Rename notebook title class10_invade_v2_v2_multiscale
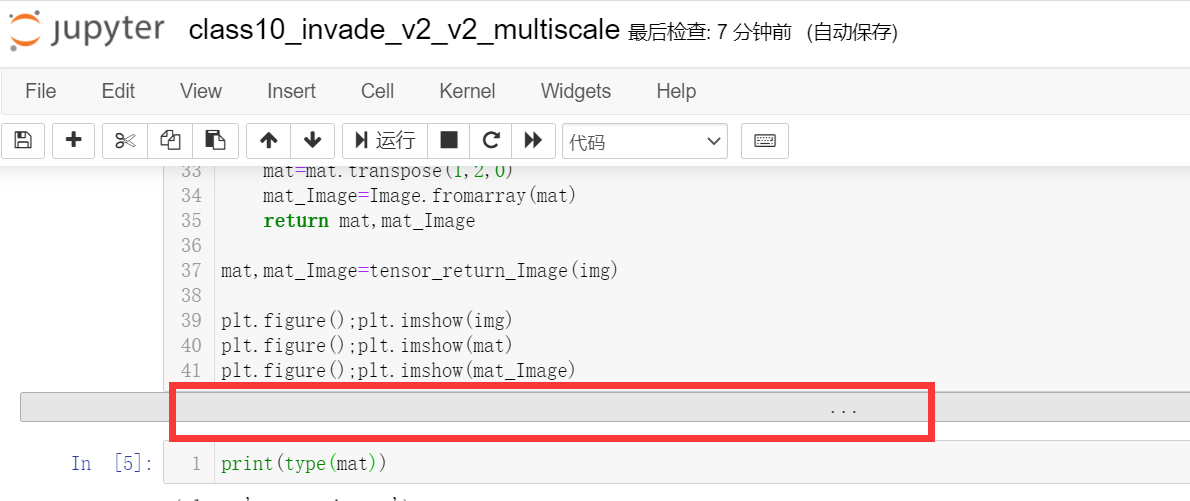 coord(404,30)
